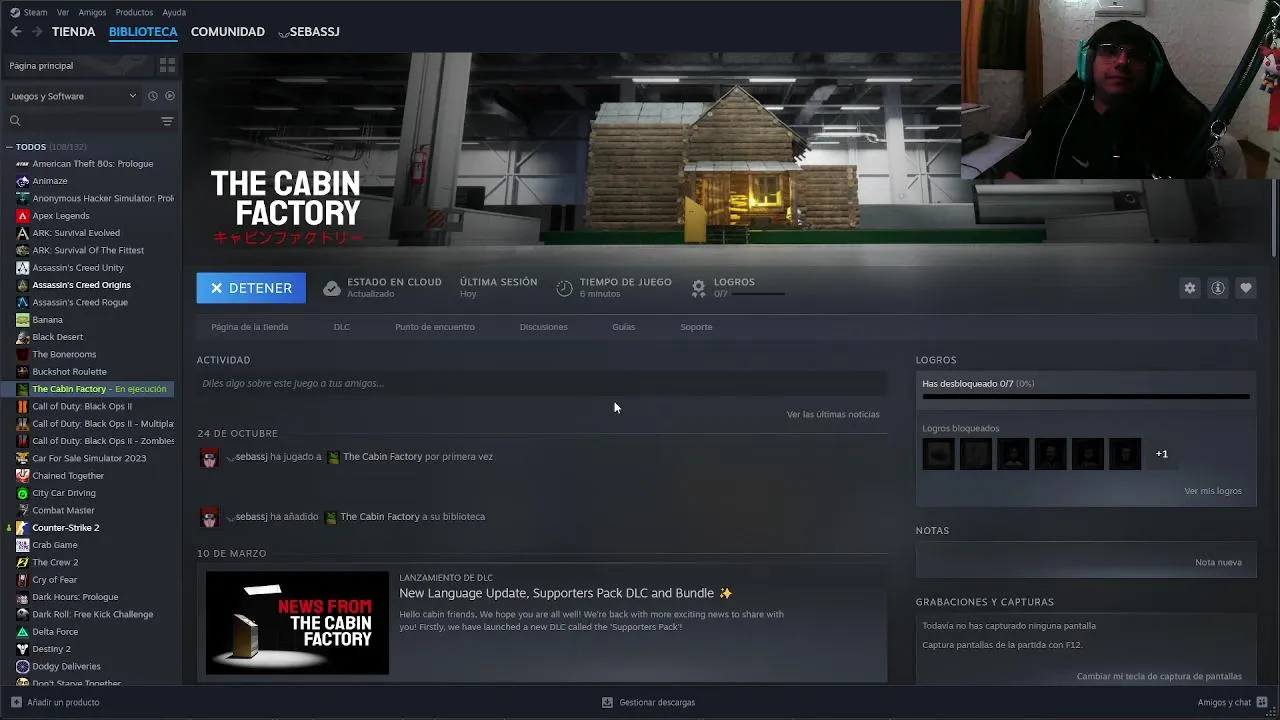Screen dimensions: 1280x720
Task: Open advanced filter sliders icon
Action: pos(167,121)
